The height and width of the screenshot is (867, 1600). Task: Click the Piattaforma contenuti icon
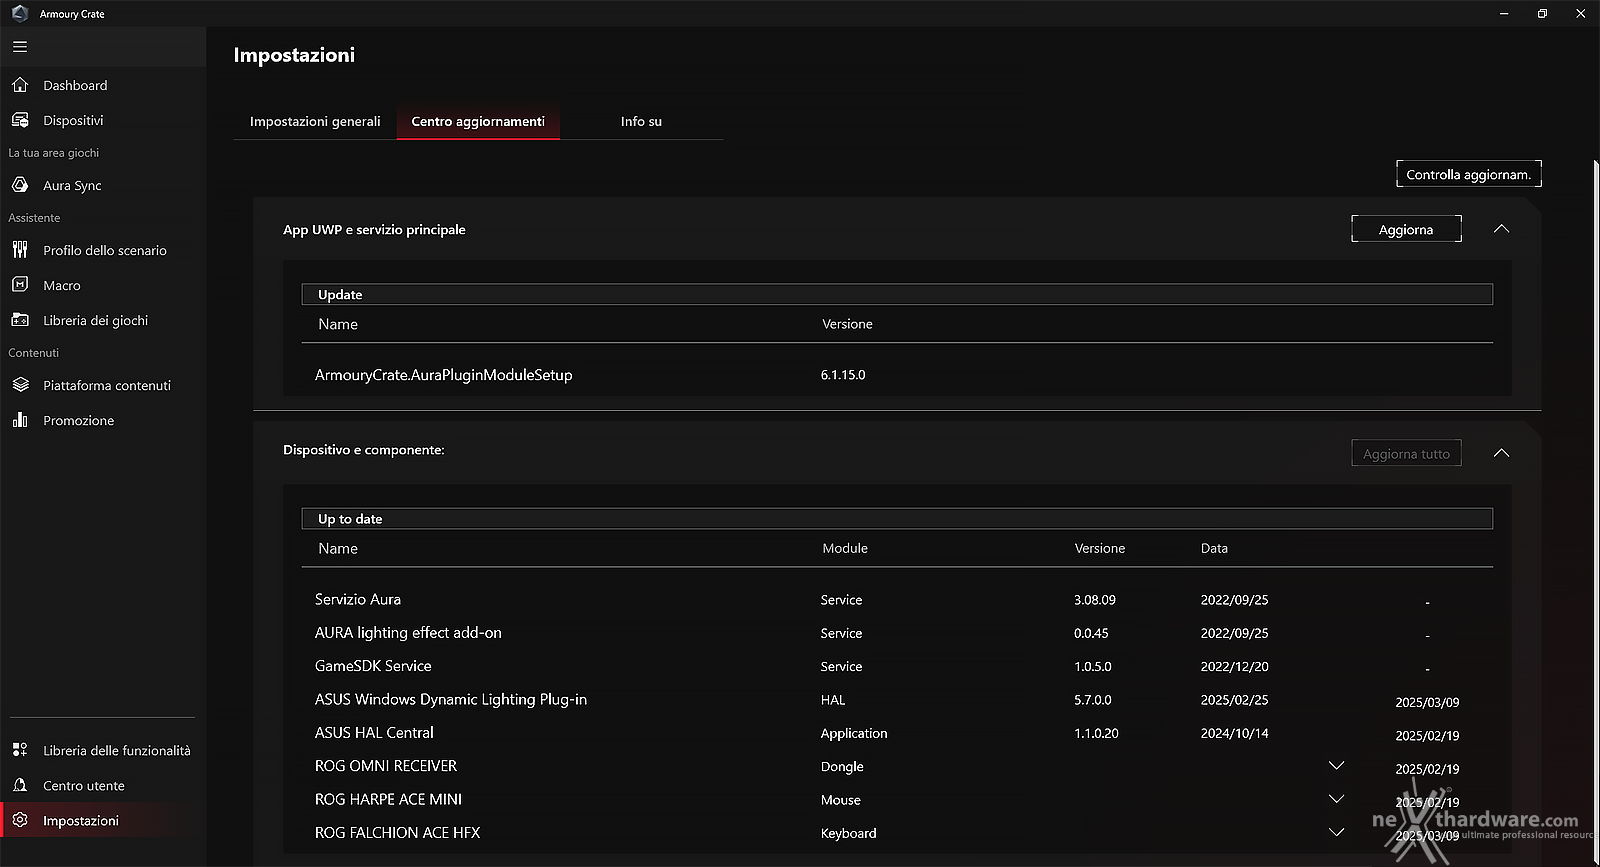pyautogui.click(x=20, y=385)
